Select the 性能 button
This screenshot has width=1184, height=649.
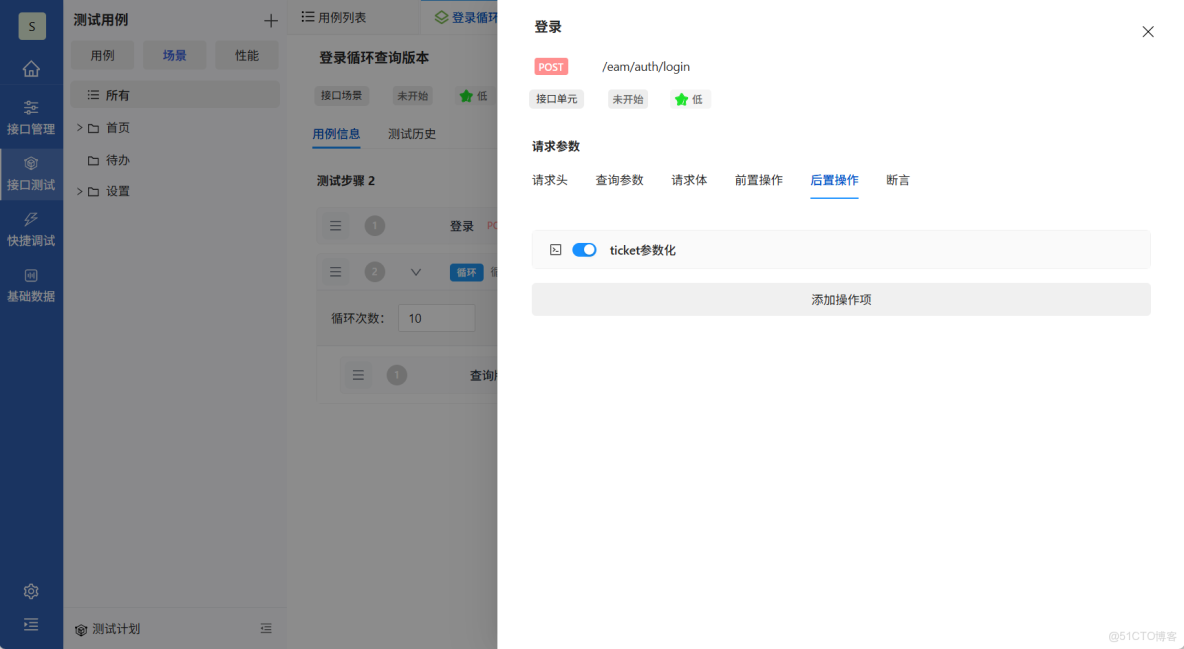click(x=246, y=55)
